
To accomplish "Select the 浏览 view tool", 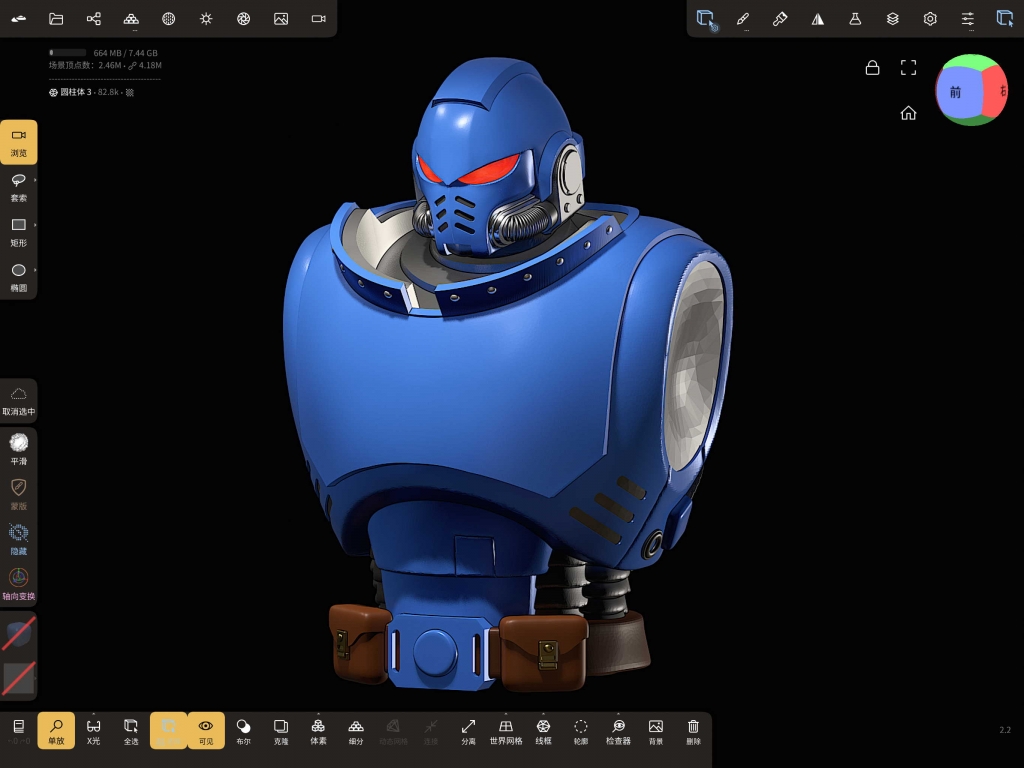I will tap(19, 142).
